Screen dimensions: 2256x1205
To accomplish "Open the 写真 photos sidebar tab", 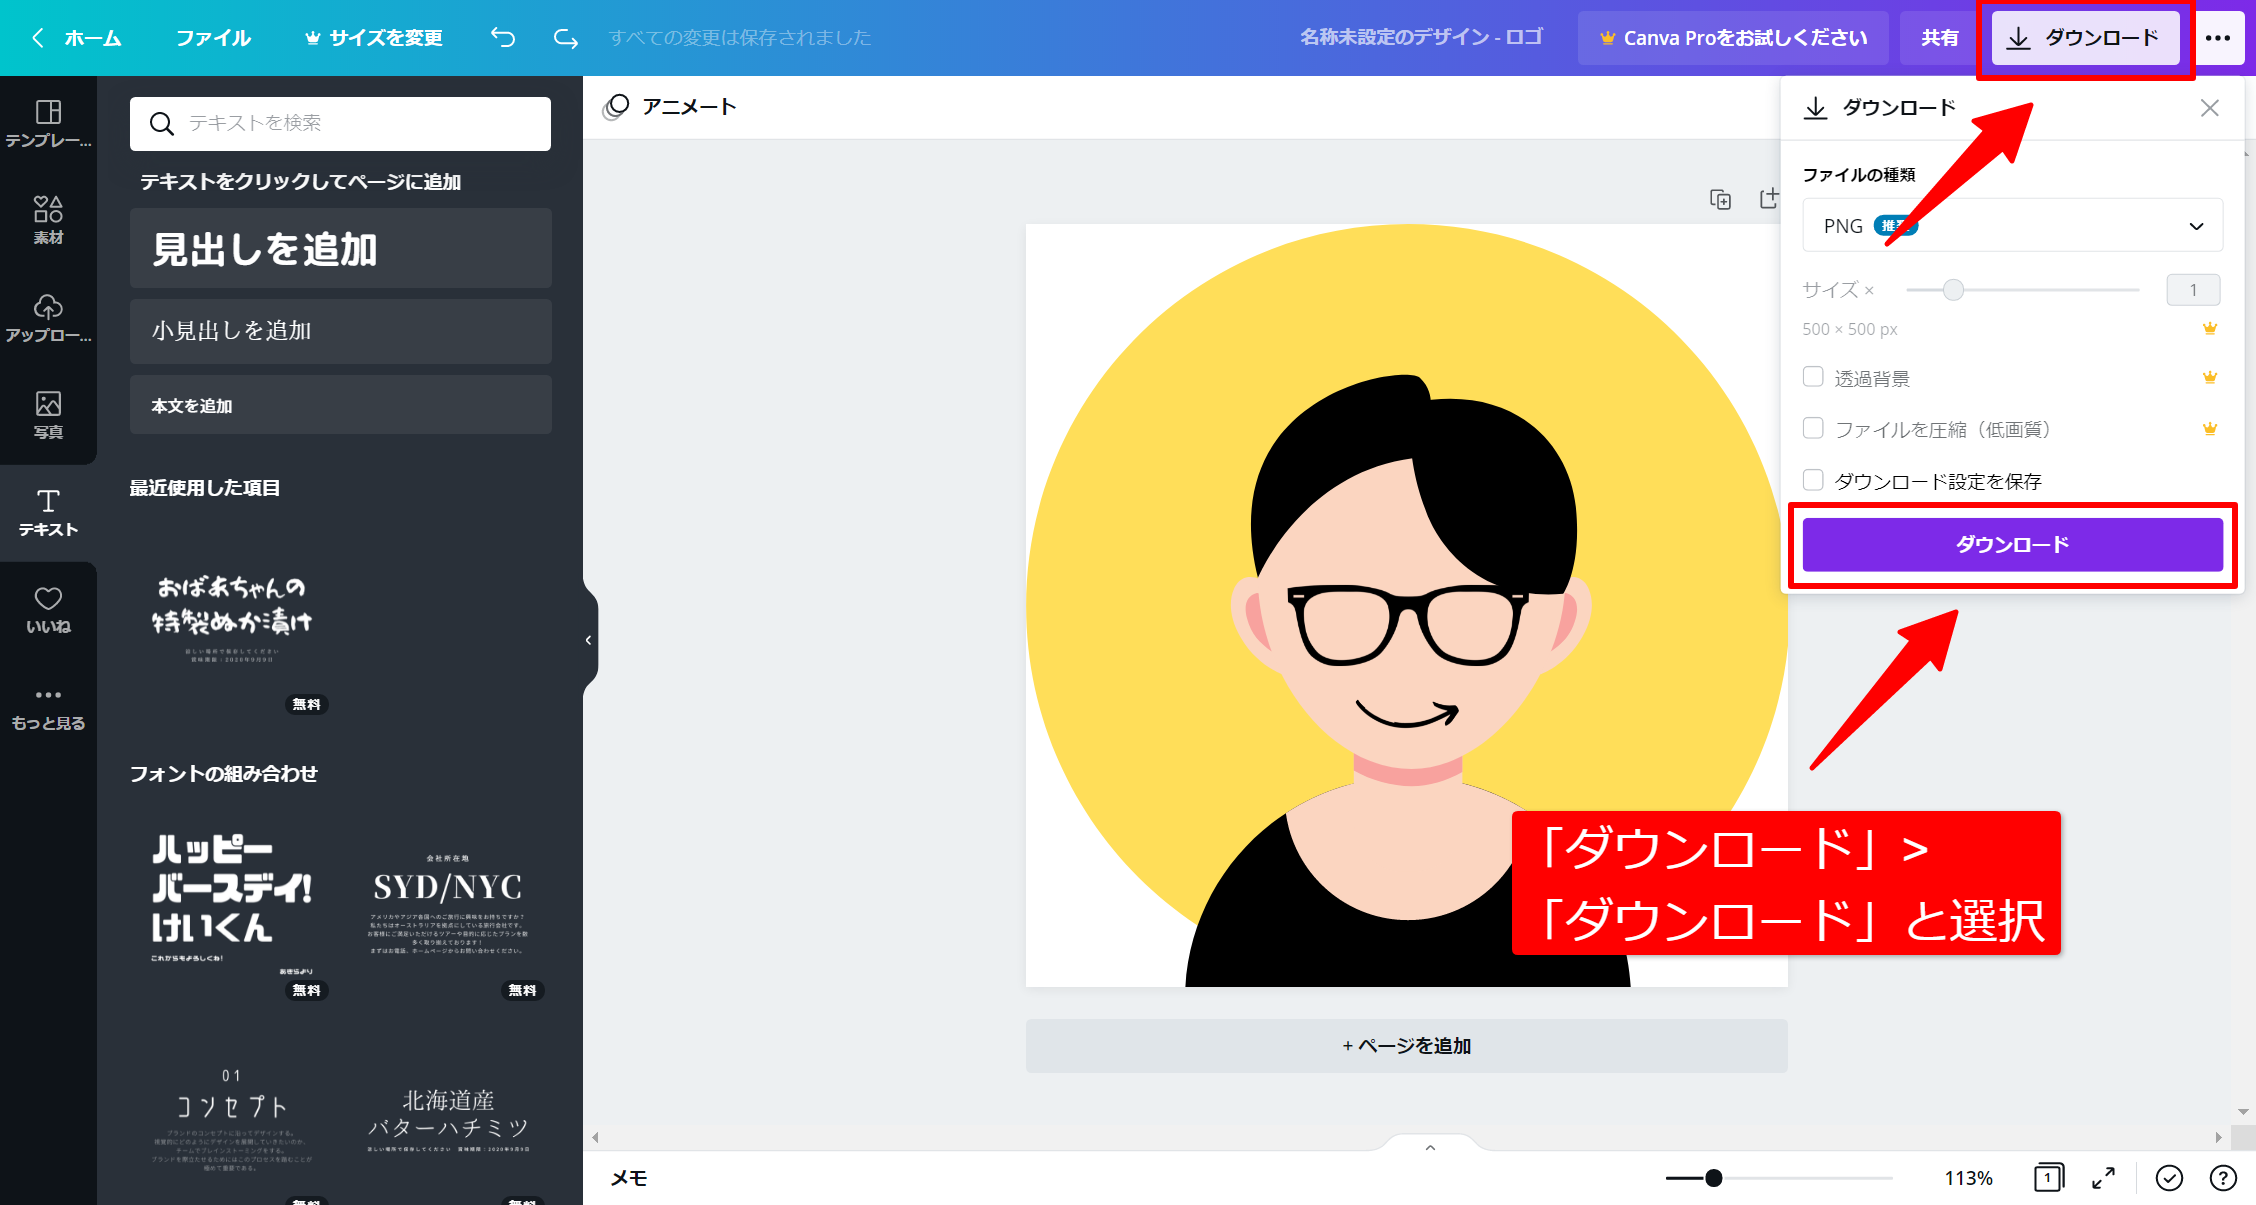I will [x=48, y=415].
